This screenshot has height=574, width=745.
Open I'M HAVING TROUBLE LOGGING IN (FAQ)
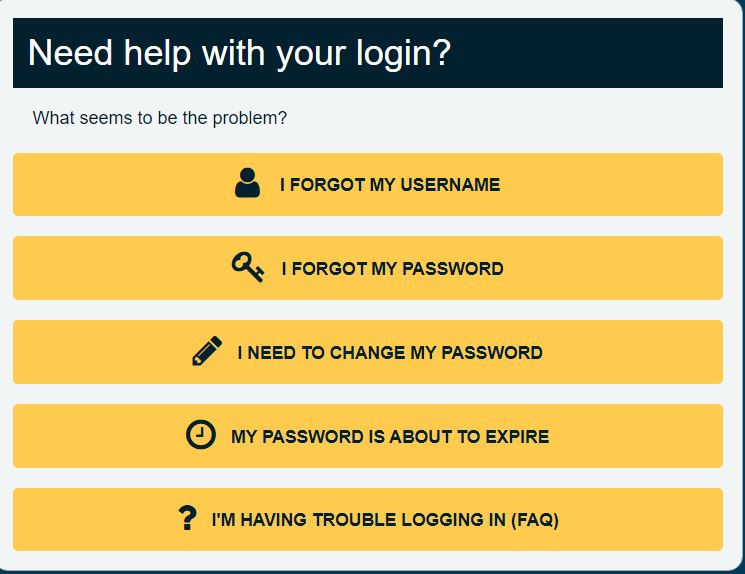click(368, 519)
